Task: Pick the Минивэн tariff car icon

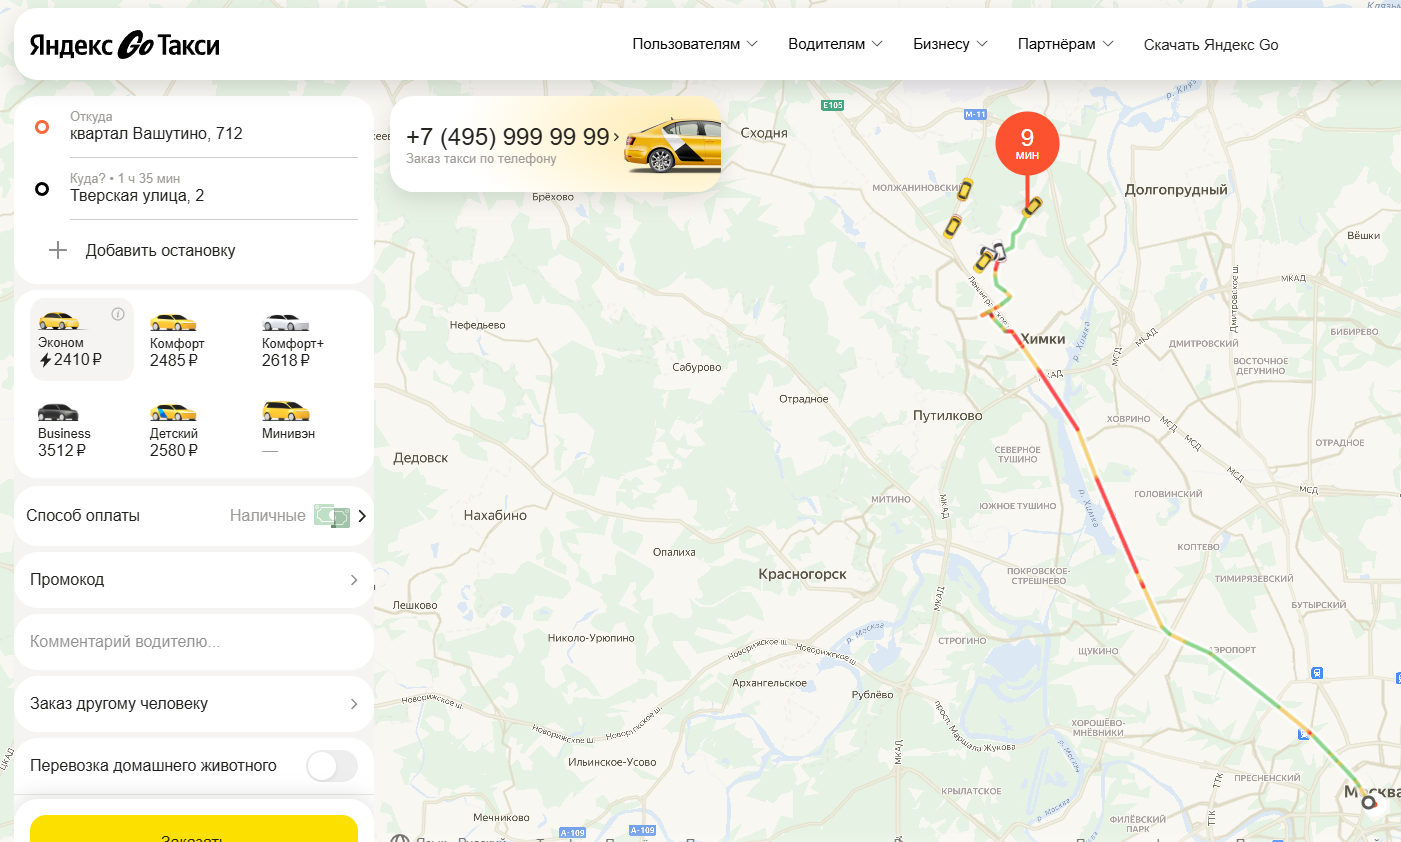Action: pyautogui.click(x=285, y=411)
